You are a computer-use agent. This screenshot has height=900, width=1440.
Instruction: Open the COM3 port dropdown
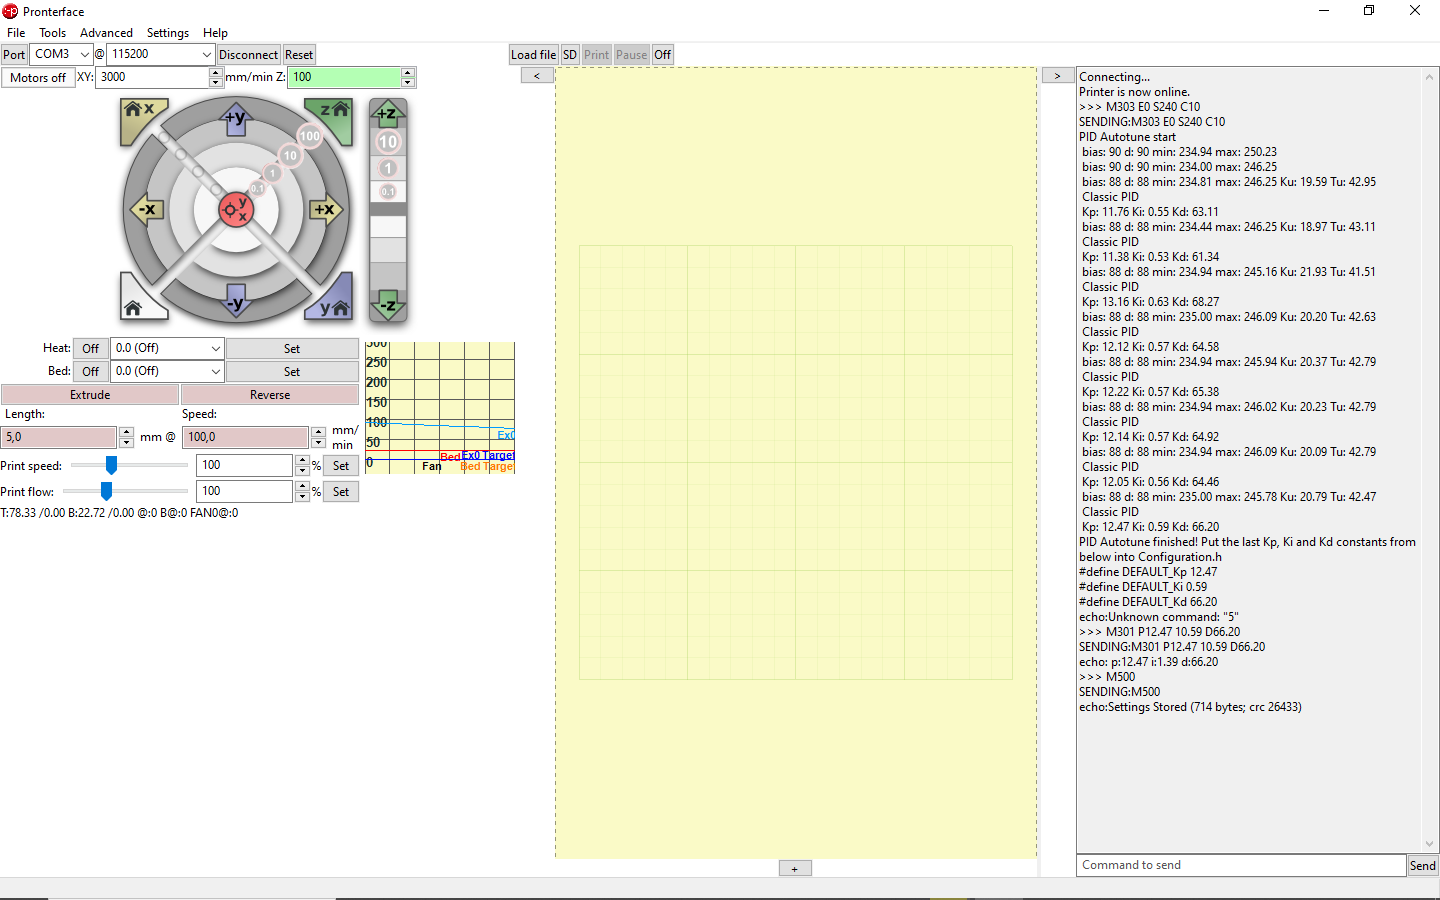(61, 54)
